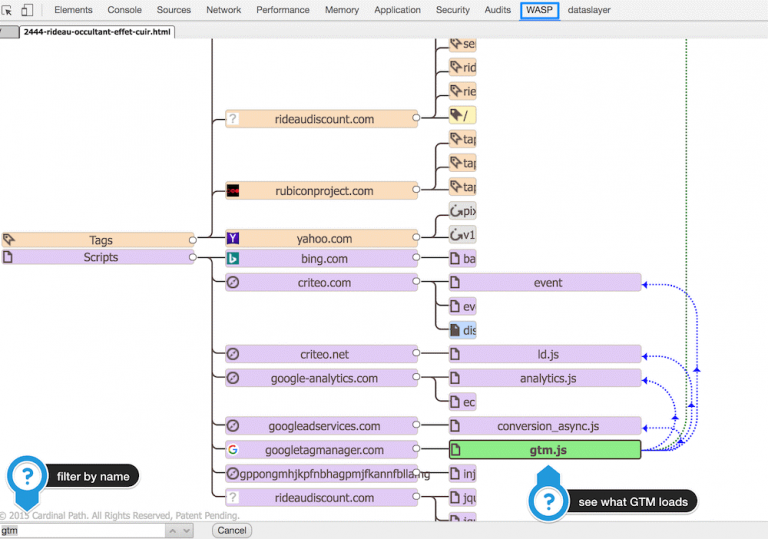Click the tag icon on Tags node
This screenshot has width=768, height=539.
pyautogui.click(x=9, y=240)
